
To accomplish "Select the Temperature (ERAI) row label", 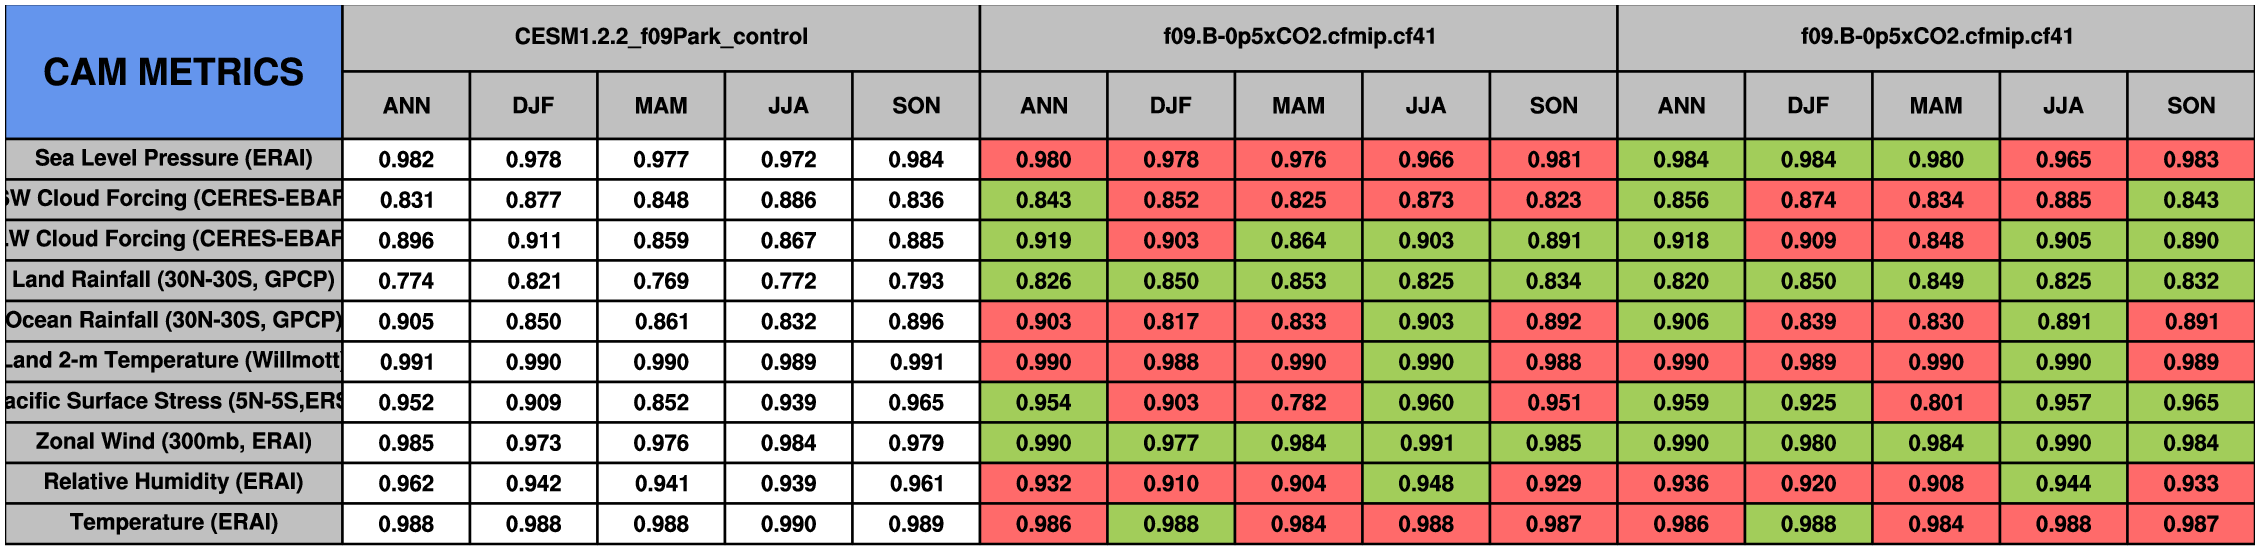I will pyautogui.click(x=173, y=523).
